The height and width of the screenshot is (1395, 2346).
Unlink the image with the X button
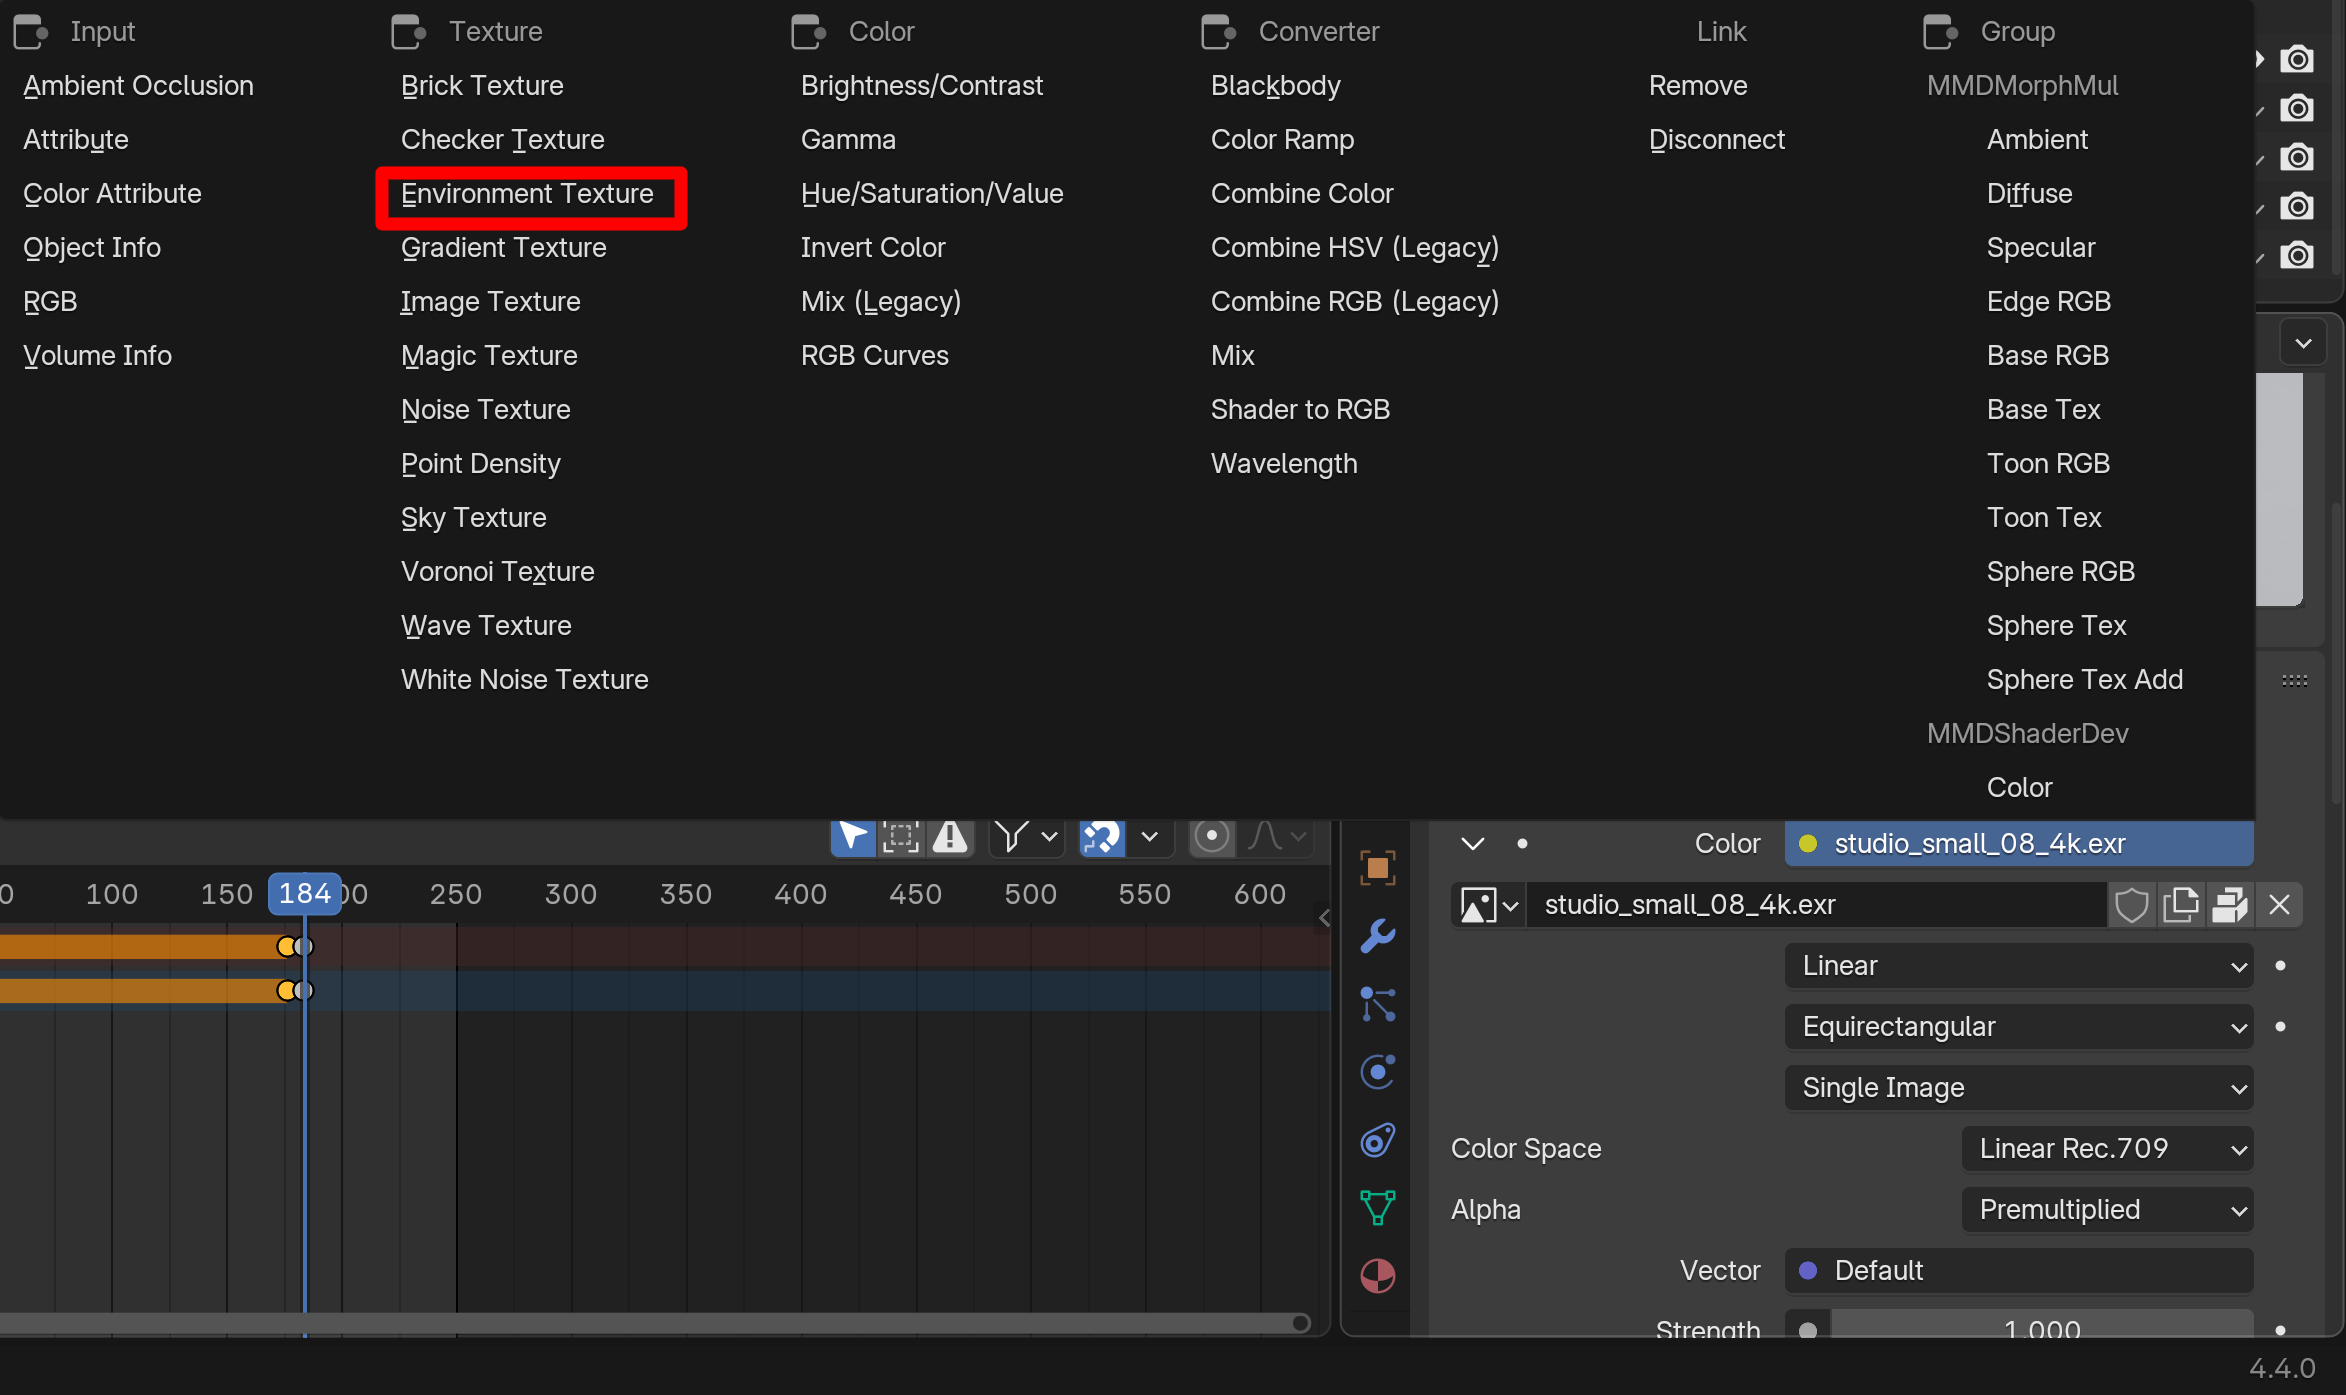tap(2279, 905)
